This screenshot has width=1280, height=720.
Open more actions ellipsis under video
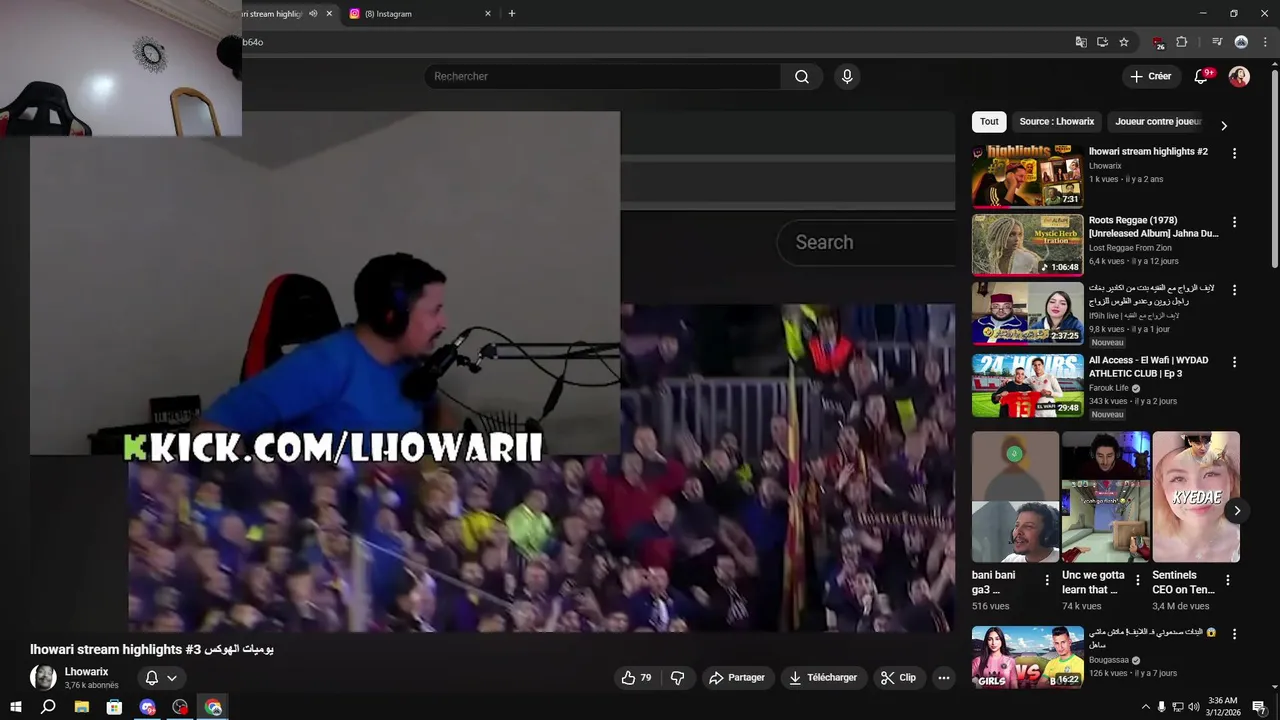(x=943, y=678)
